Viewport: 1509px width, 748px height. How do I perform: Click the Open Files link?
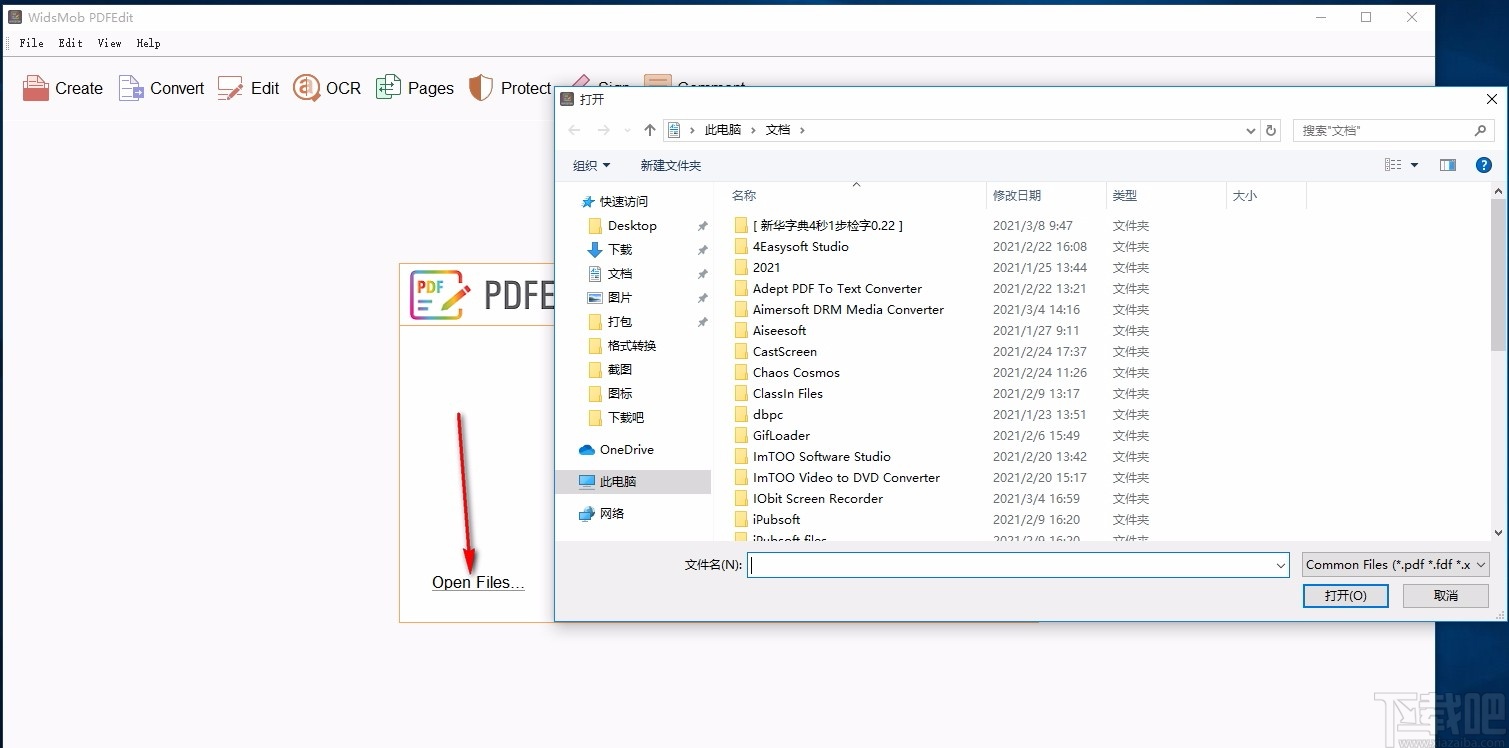pos(477,582)
